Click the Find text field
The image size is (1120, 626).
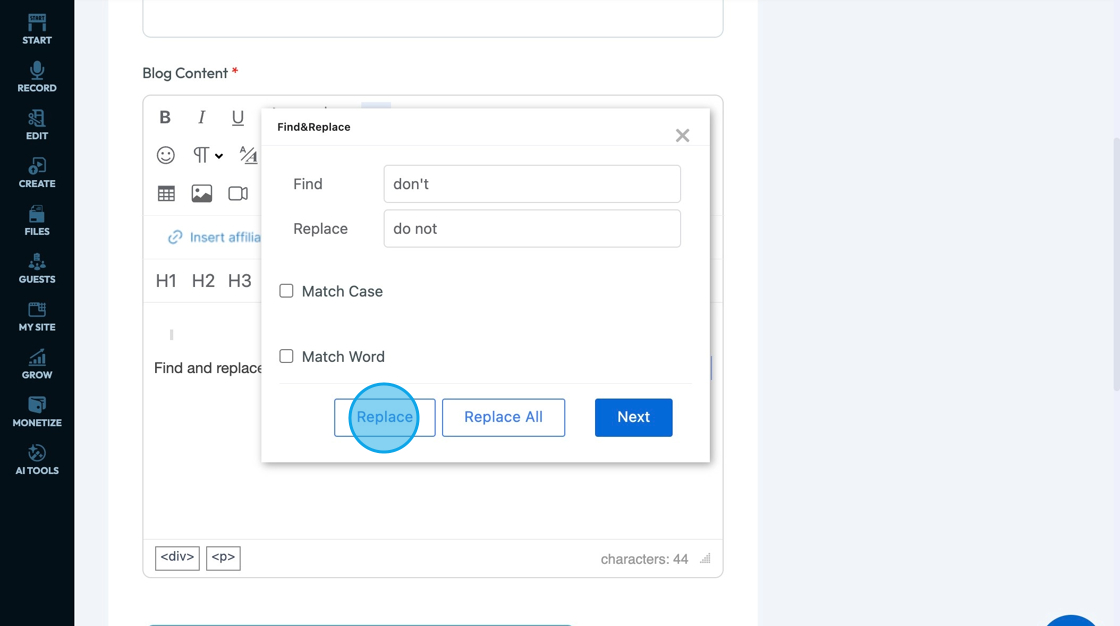pos(532,184)
